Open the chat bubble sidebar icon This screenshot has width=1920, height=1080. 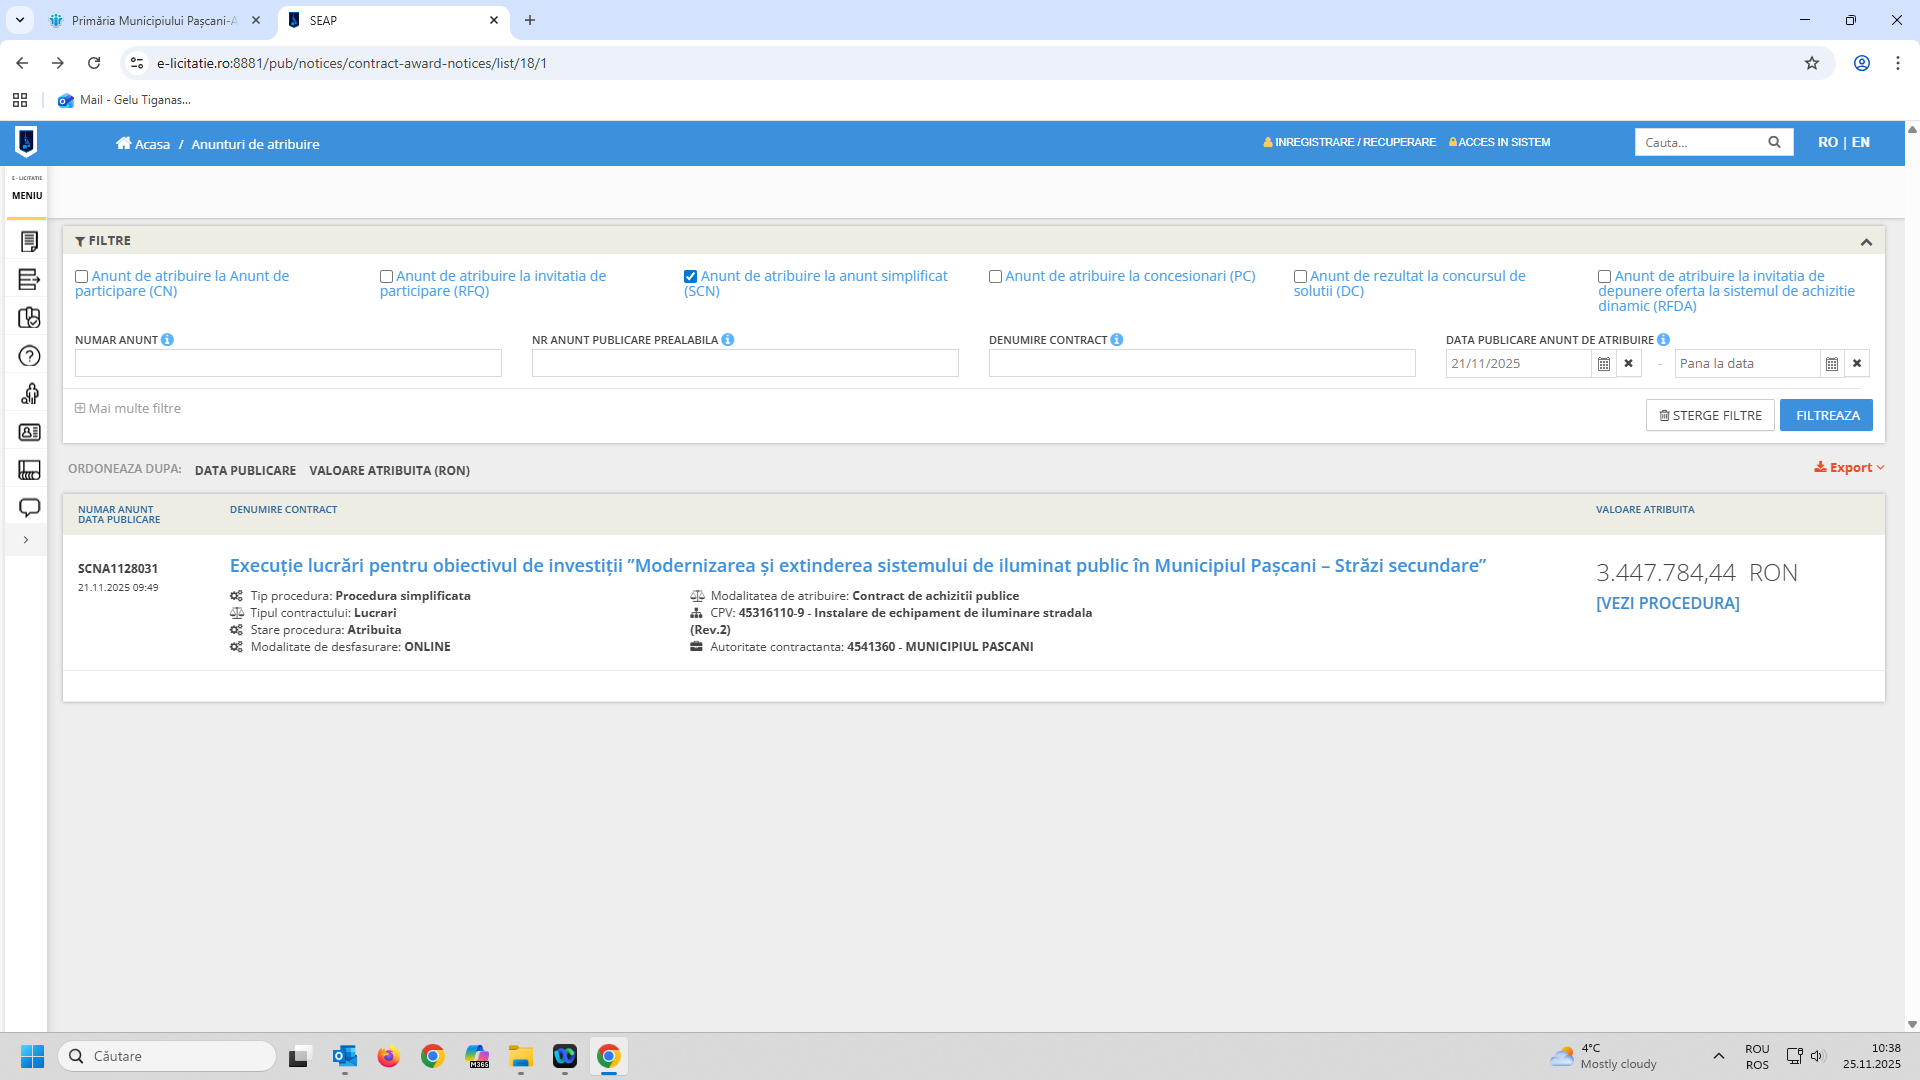click(29, 508)
